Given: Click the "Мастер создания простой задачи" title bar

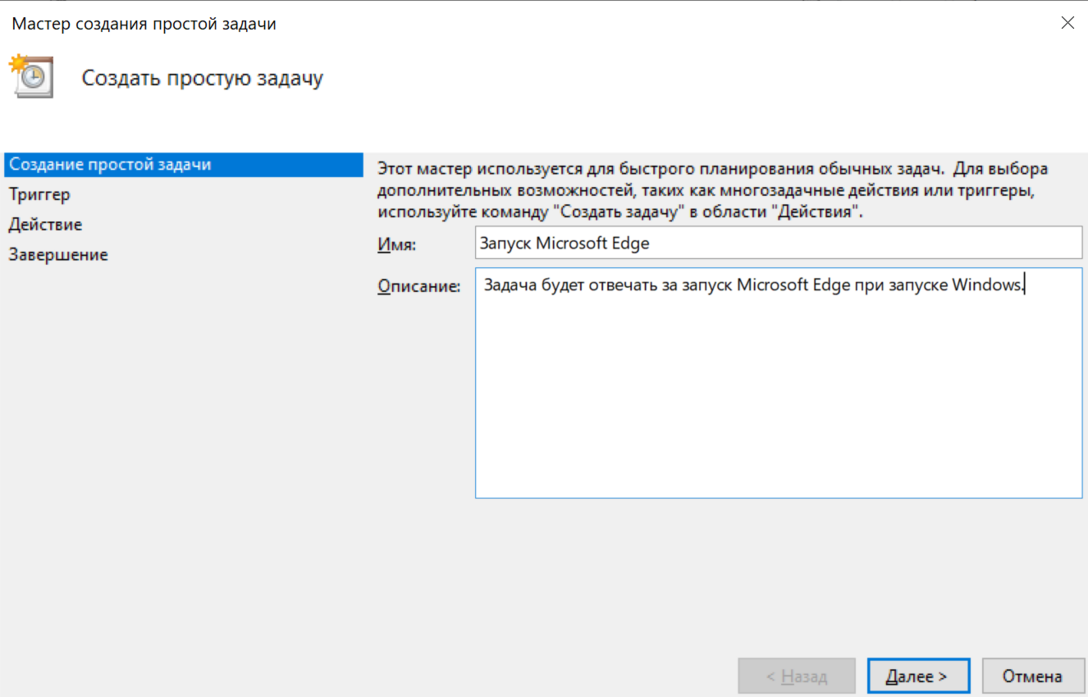Looking at the screenshot, I should pos(144,23).
